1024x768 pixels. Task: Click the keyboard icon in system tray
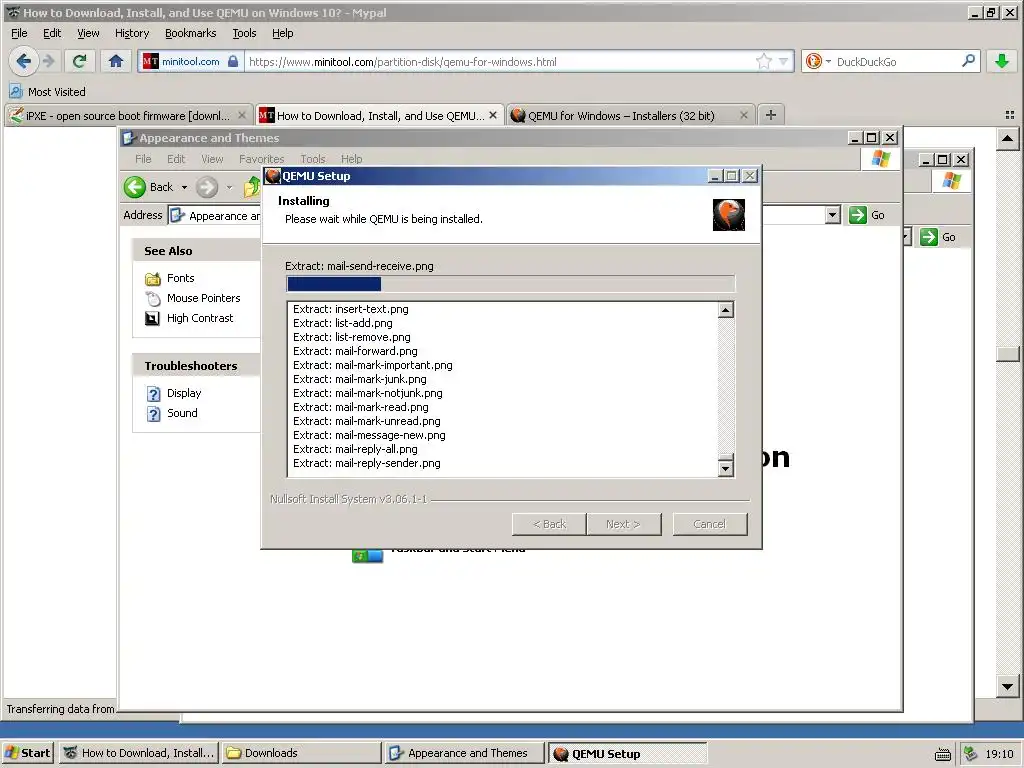click(942, 754)
